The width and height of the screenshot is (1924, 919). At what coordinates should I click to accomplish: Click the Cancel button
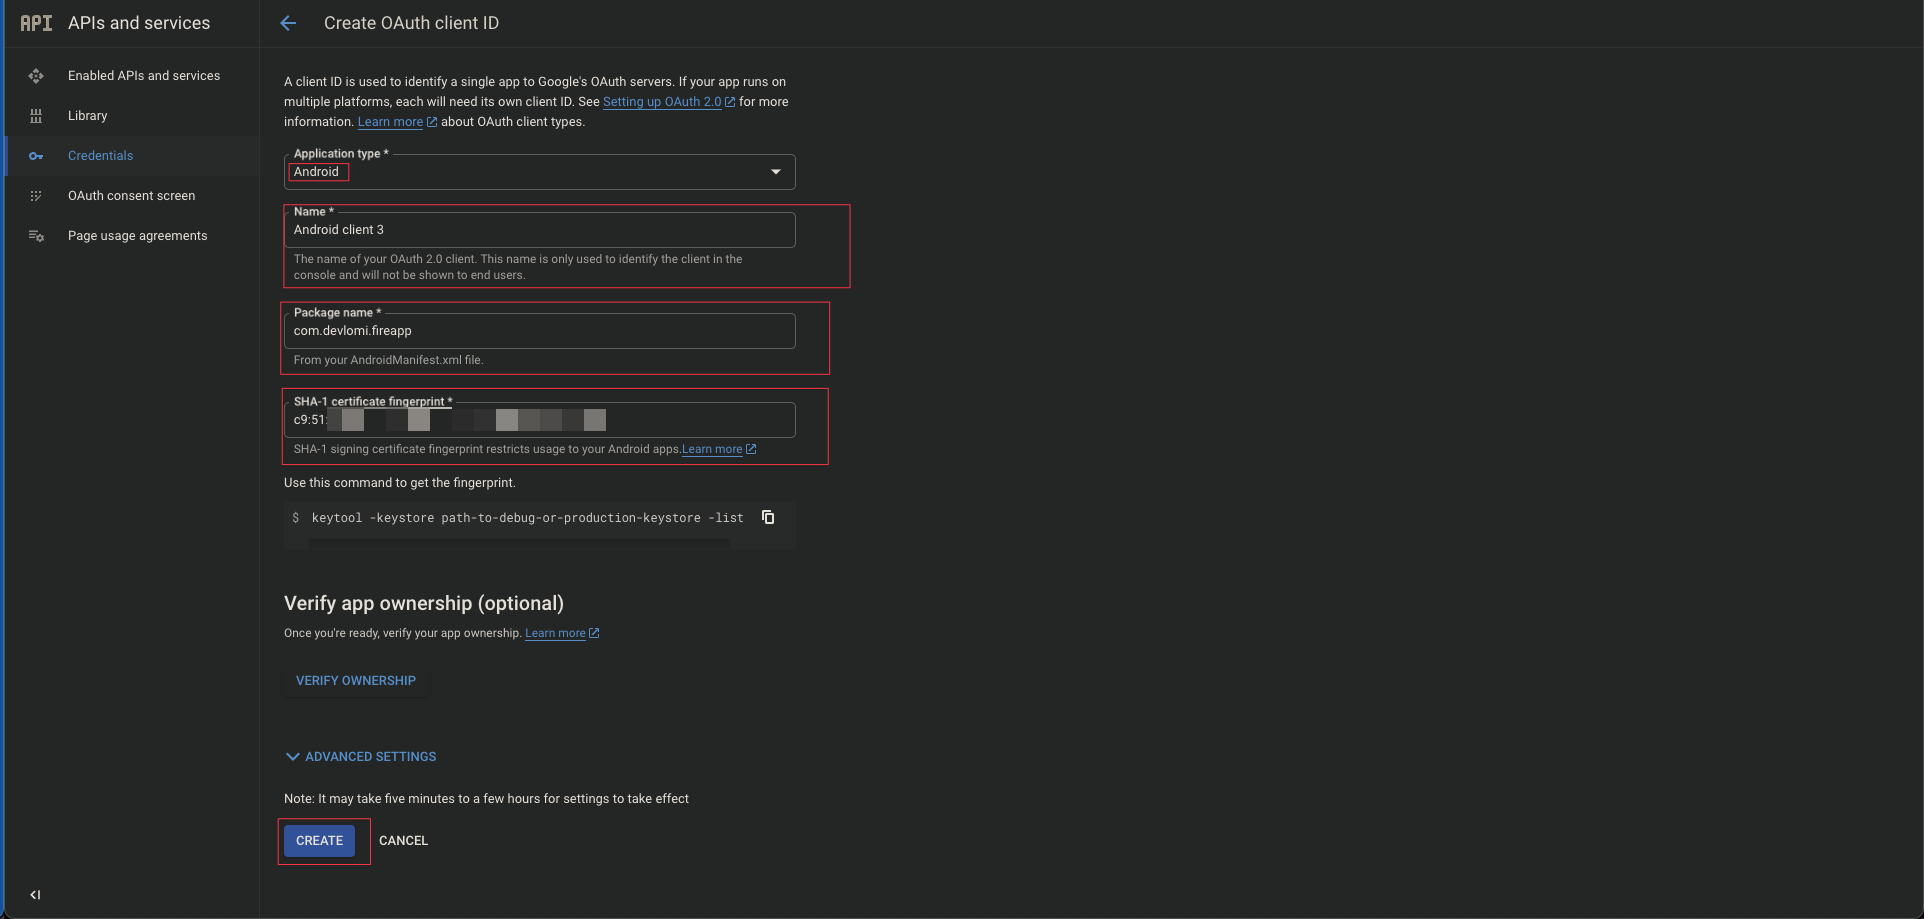(403, 841)
